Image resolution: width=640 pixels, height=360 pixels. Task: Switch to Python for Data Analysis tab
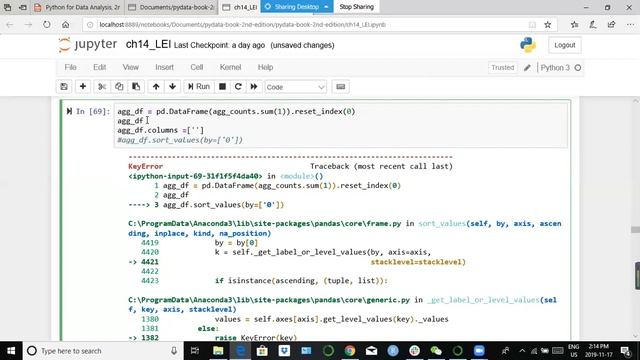click(x=78, y=7)
